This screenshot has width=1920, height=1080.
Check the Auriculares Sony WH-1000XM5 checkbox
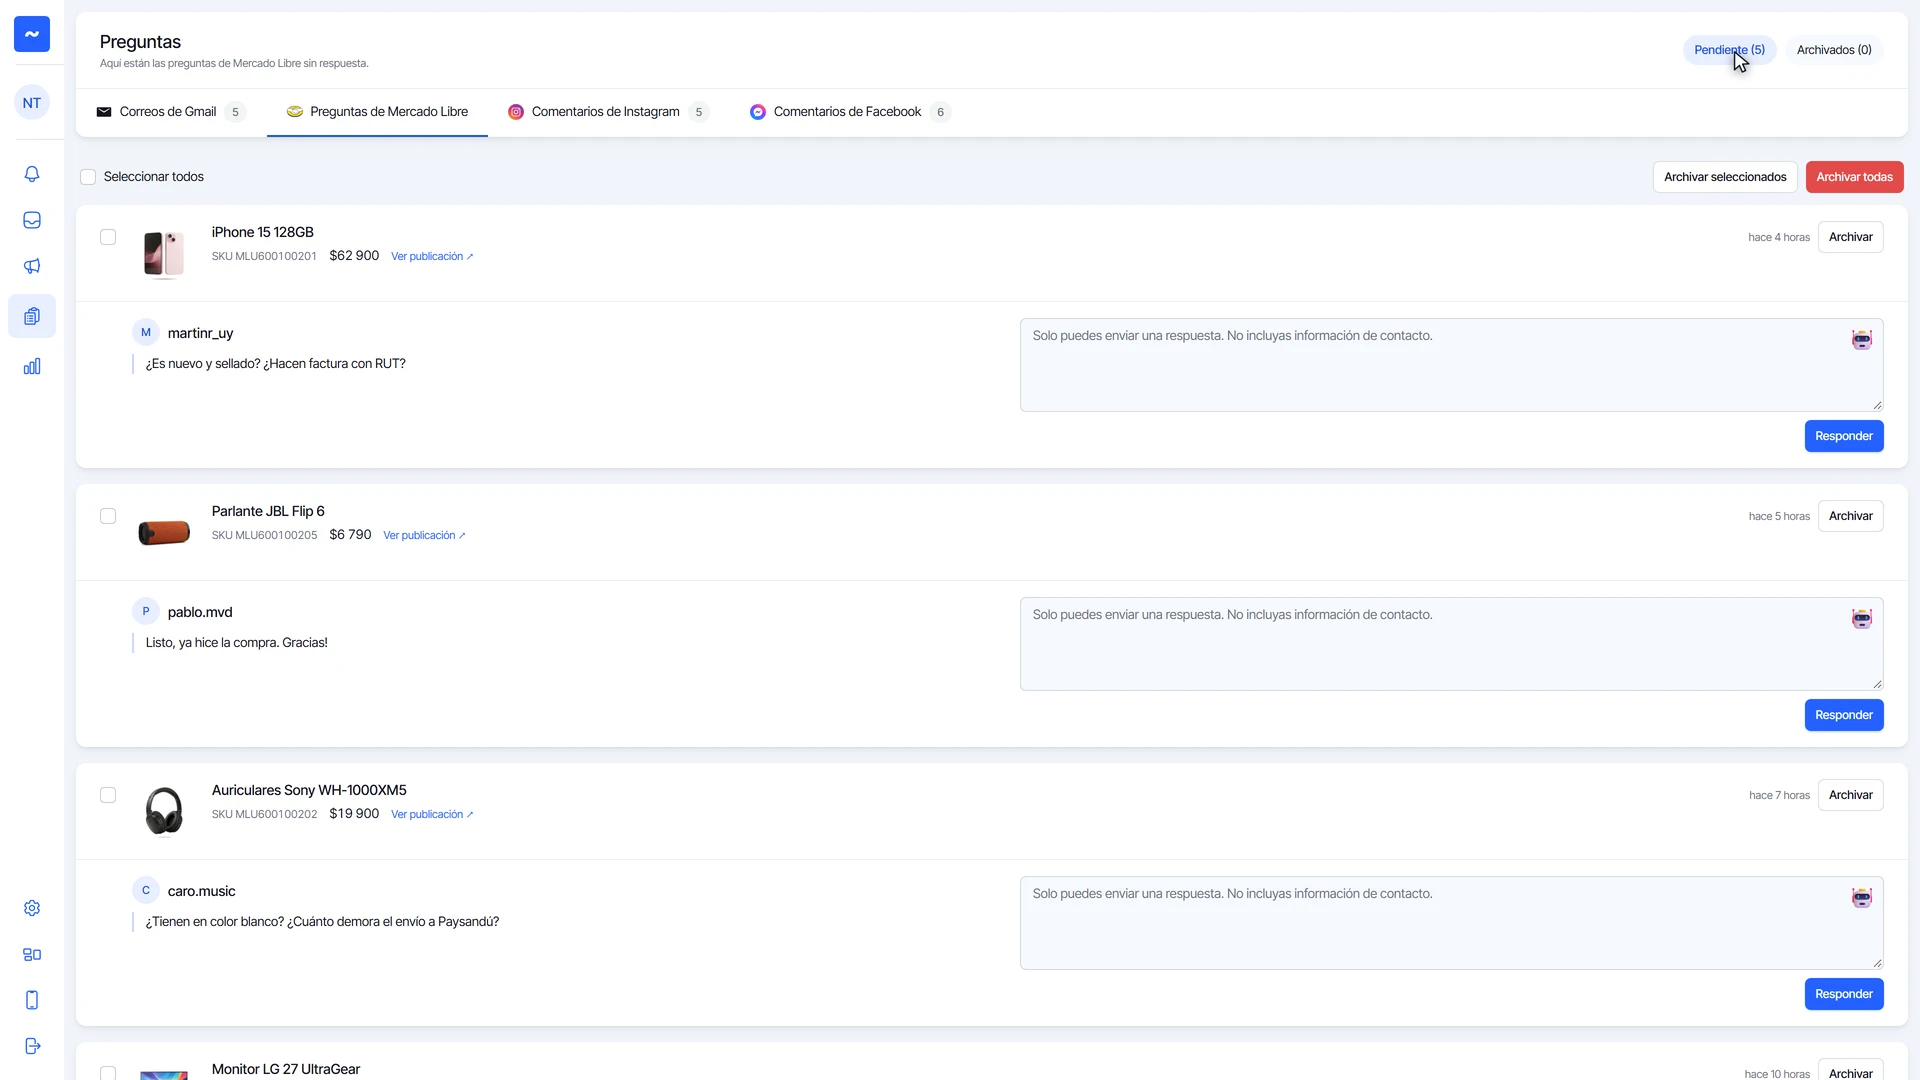[108, 795]
